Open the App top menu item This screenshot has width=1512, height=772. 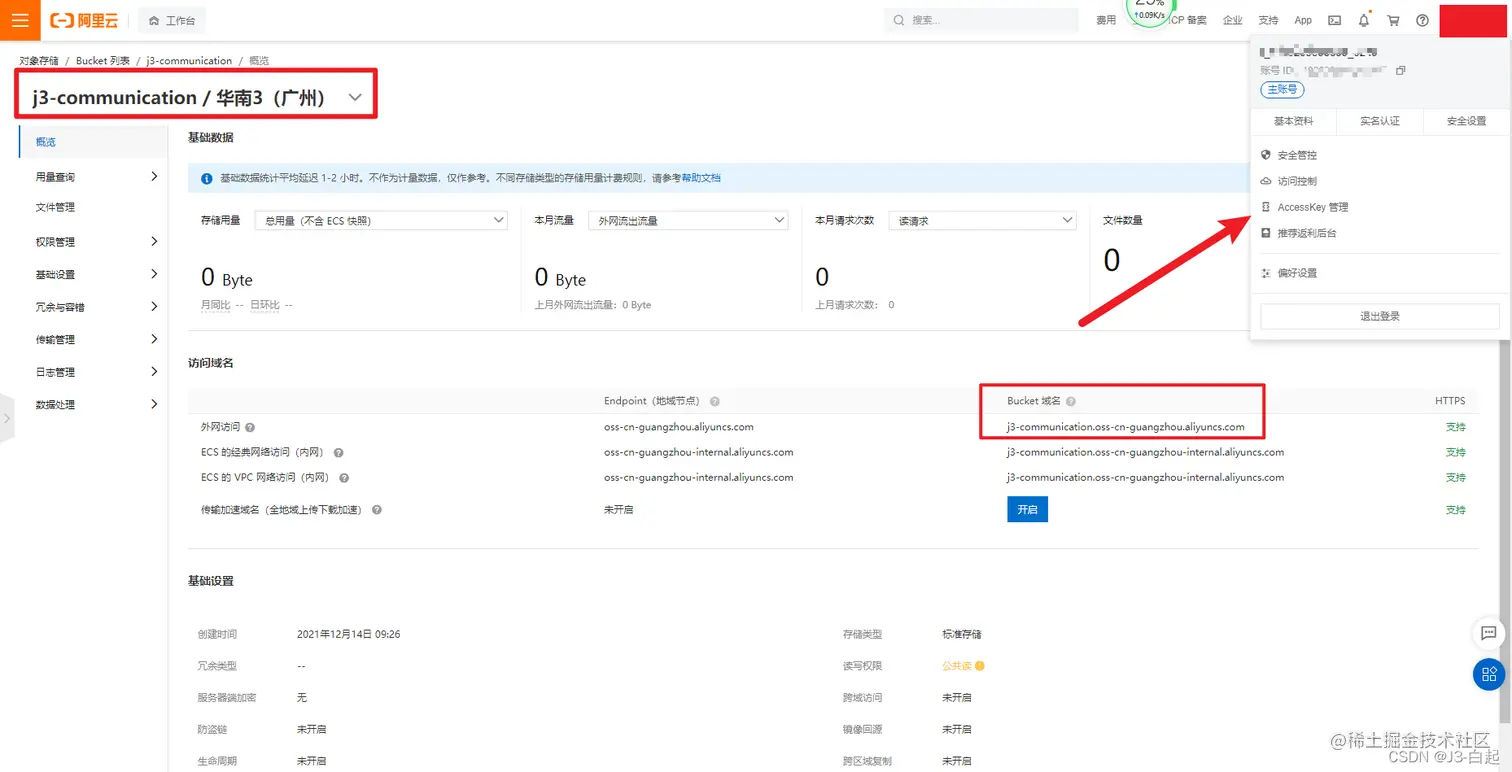1303,20
